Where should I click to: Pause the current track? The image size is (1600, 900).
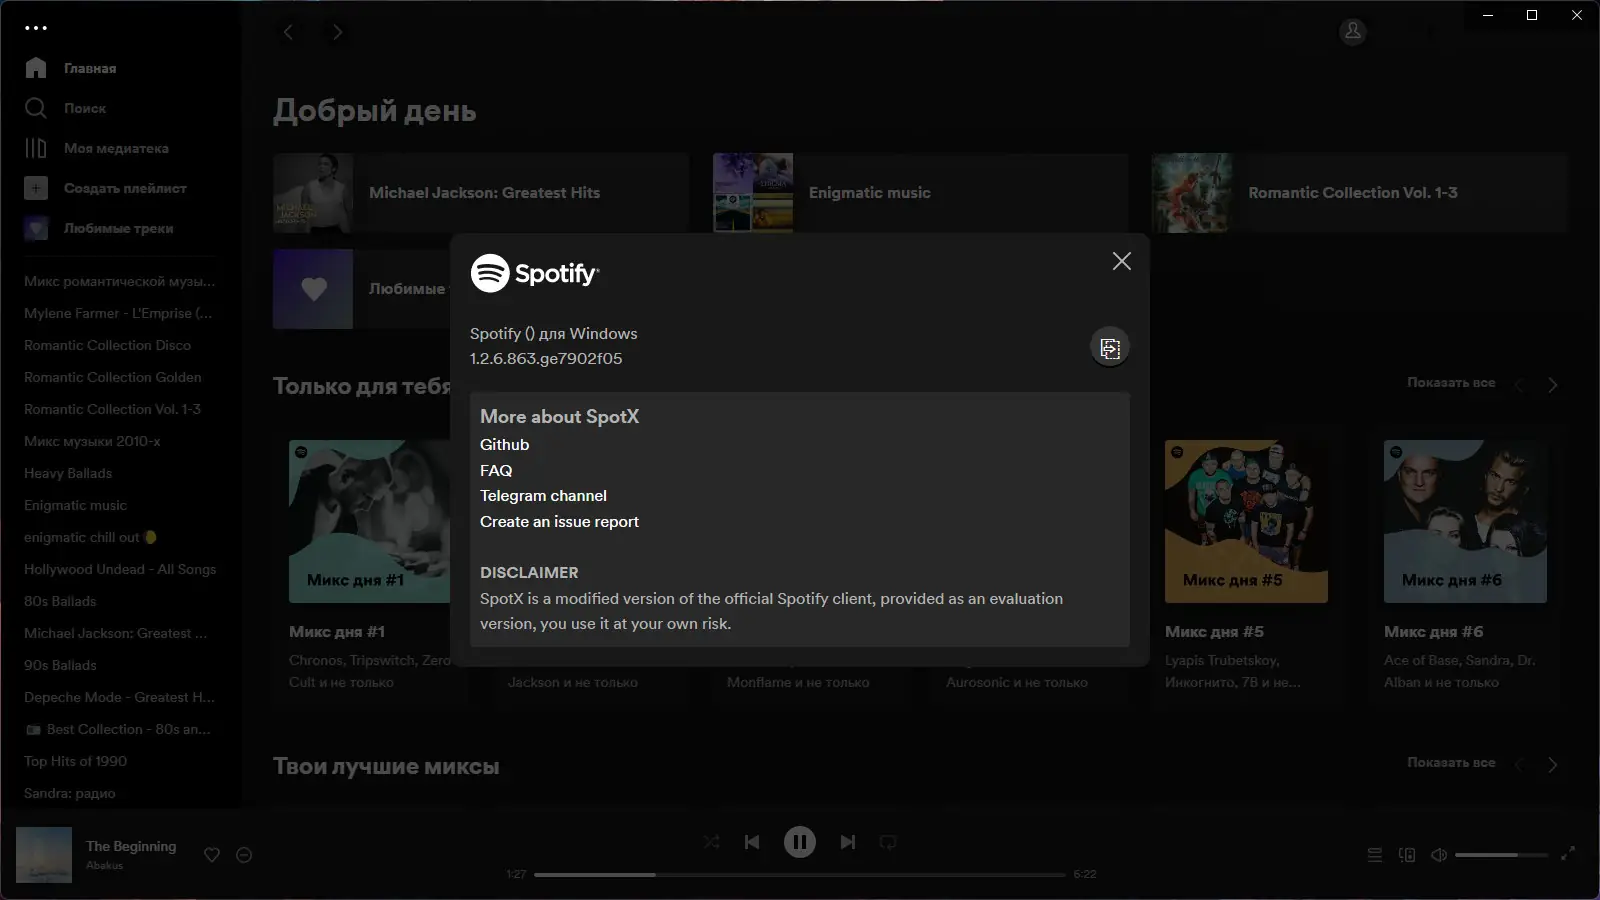[x=800, y=842]
